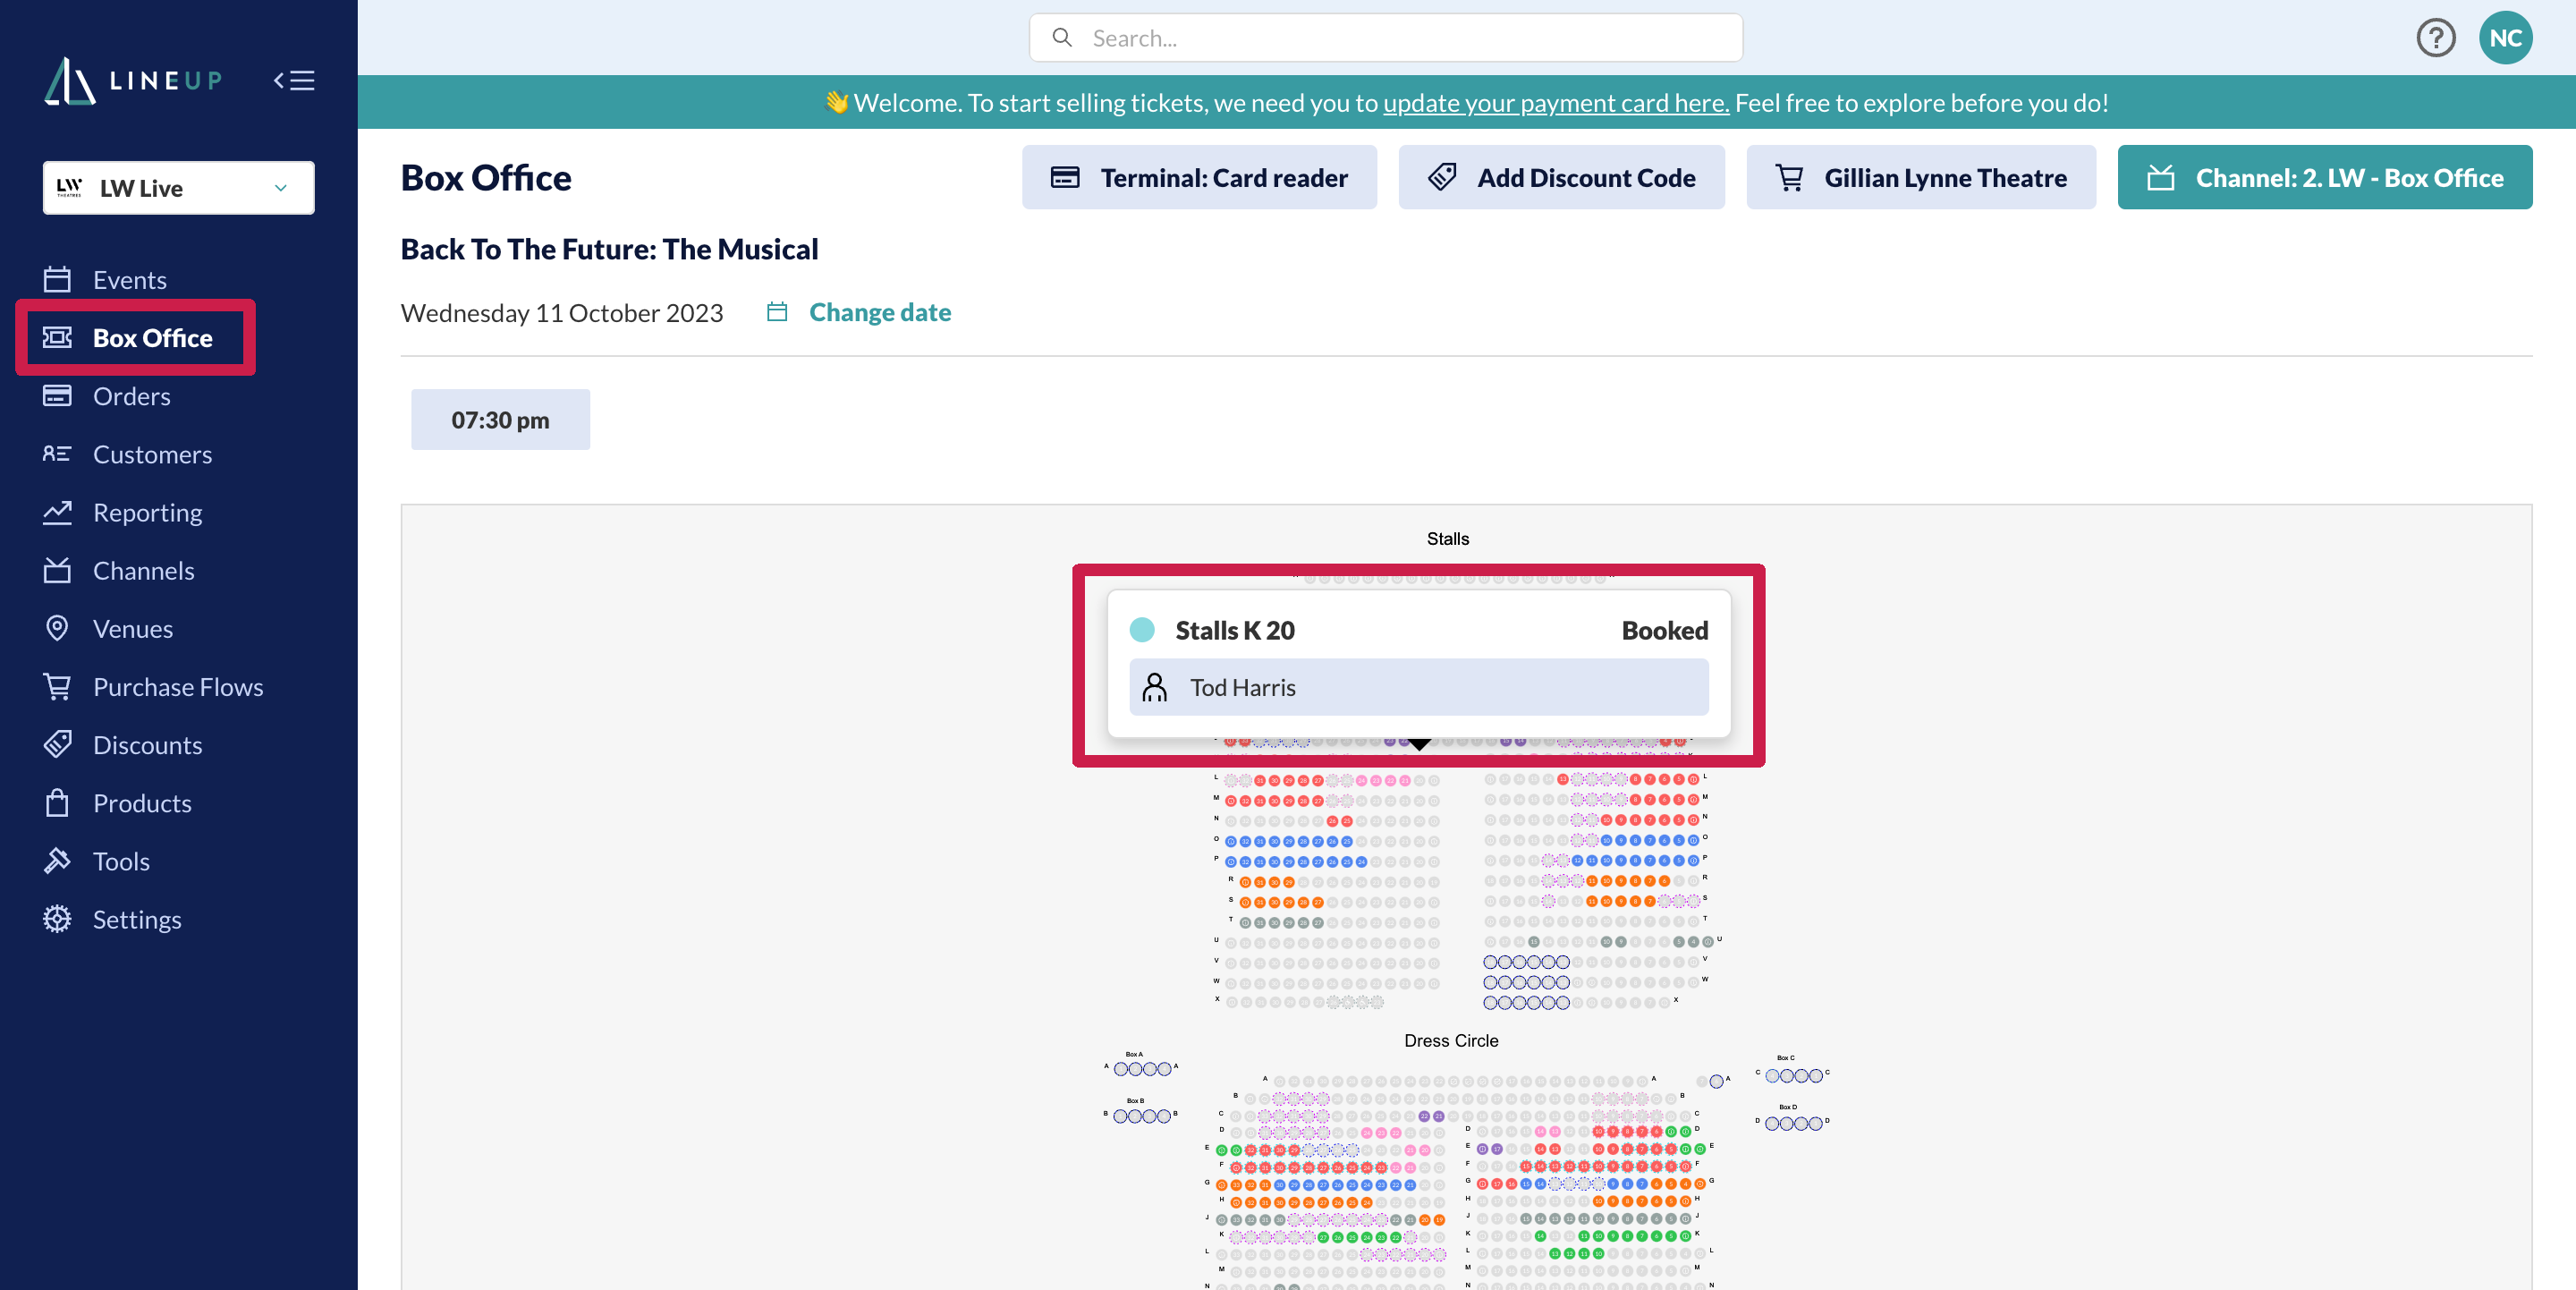
Task: Go to Customers in the sidebar
Action: [x=152, y=455]
